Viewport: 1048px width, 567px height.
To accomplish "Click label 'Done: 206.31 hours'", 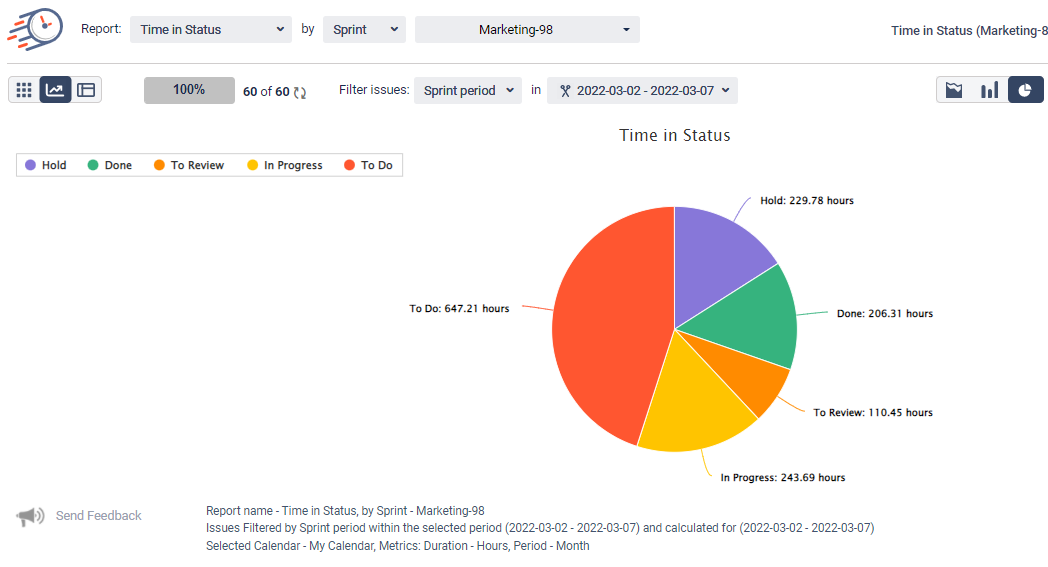I will click(x=885, y=314).
